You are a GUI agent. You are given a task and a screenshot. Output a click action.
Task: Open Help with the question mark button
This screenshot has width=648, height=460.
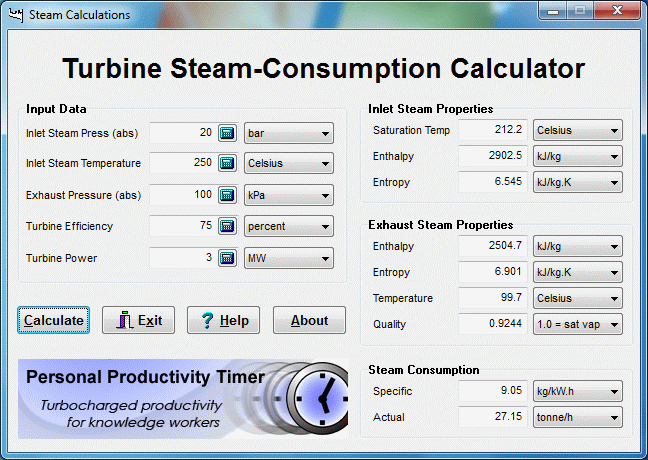224,320
